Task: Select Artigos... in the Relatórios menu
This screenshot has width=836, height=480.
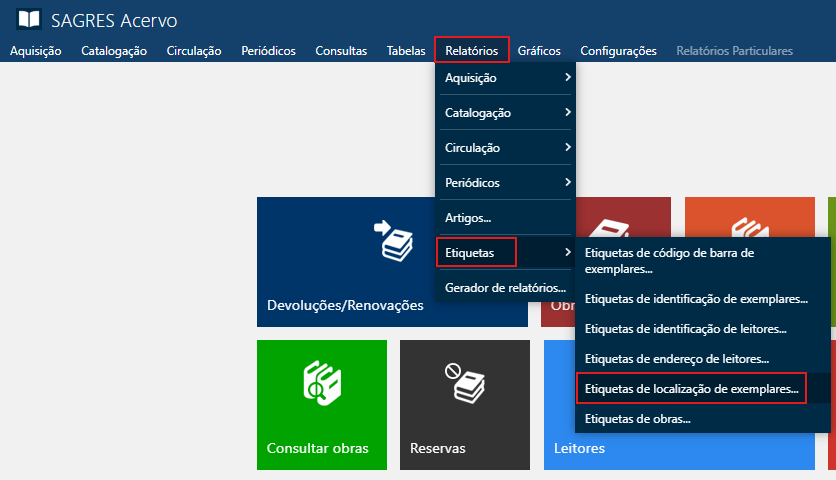Action: click(468, 218)
